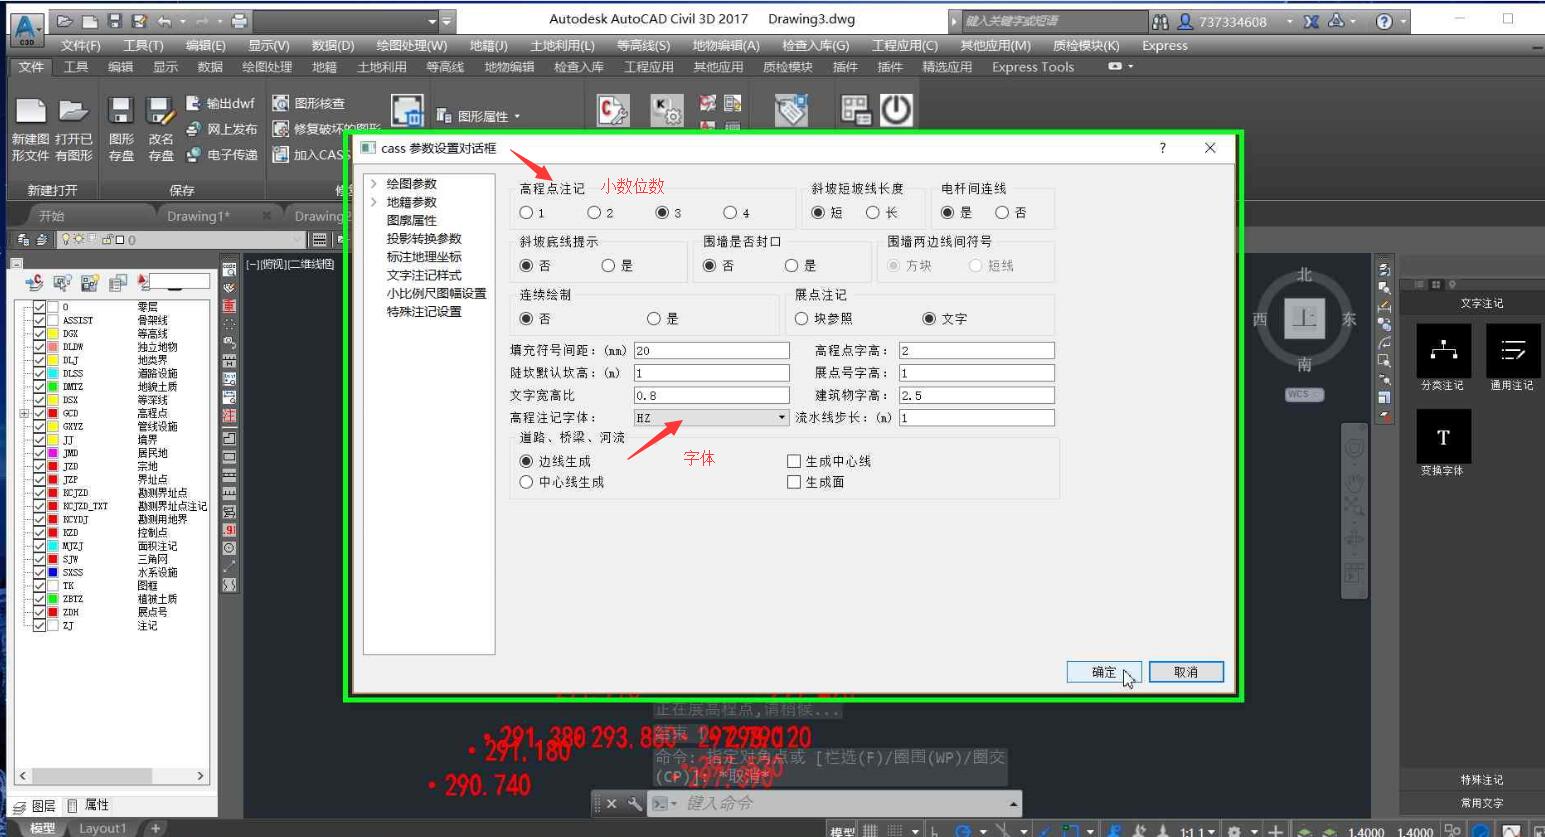Screen dimensions: 1545x837
Task: Click the quick access undo arrow
Action: point(164,20)
